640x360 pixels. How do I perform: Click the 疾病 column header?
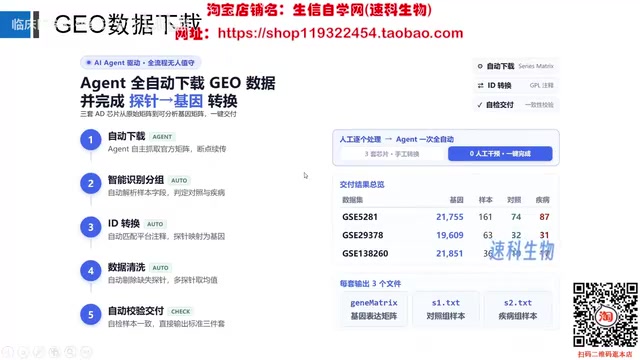[542, 200]
